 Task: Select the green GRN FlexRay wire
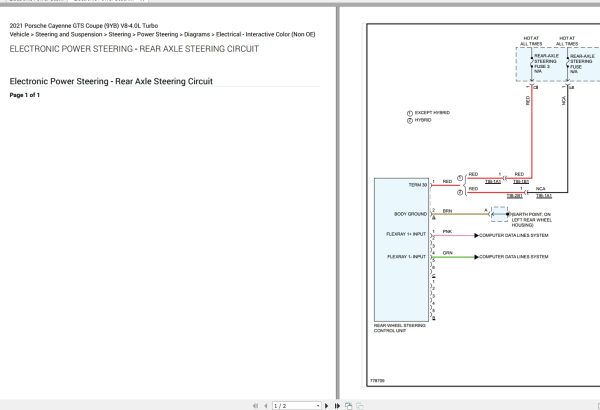pos(454,257)
